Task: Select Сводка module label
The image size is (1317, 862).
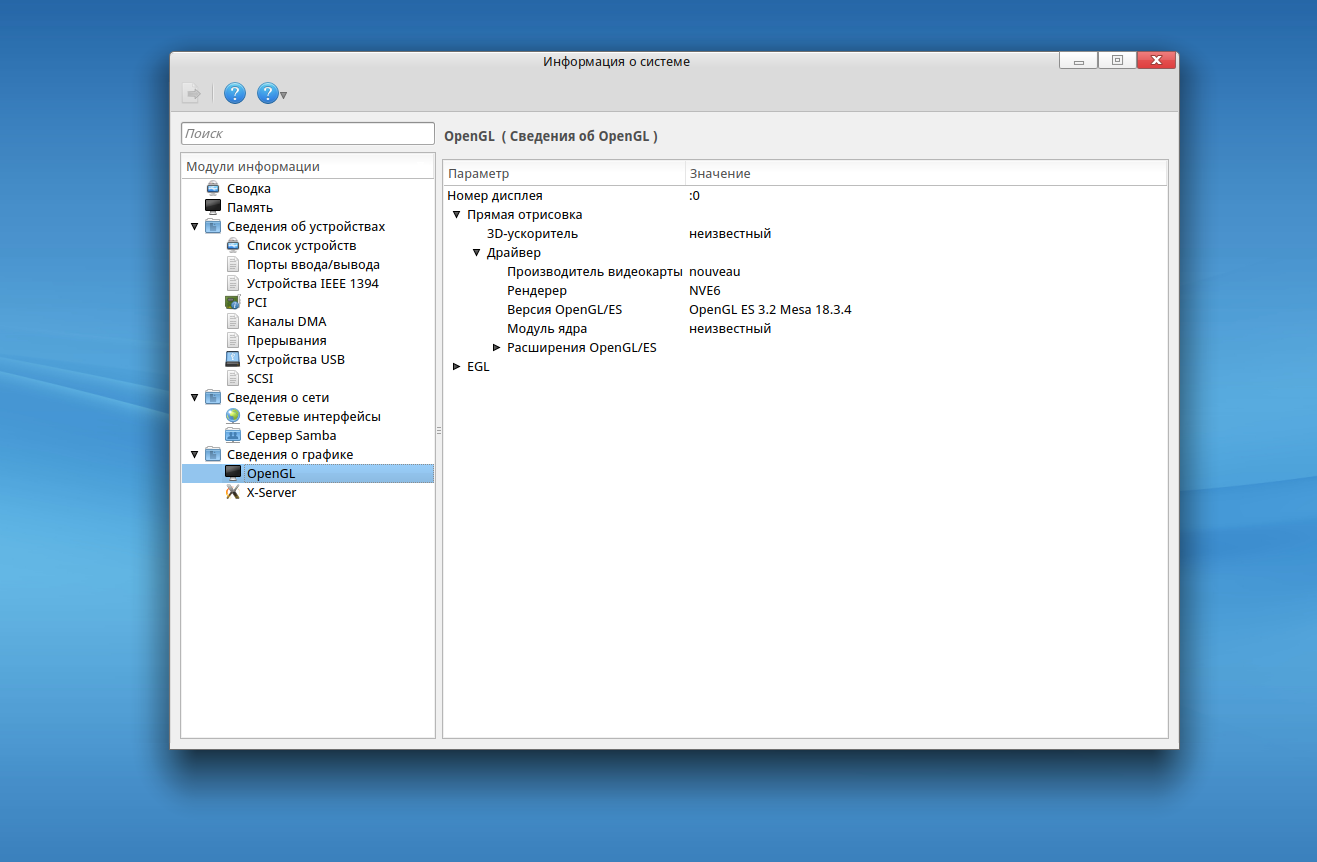Action: tap(249, 188)
